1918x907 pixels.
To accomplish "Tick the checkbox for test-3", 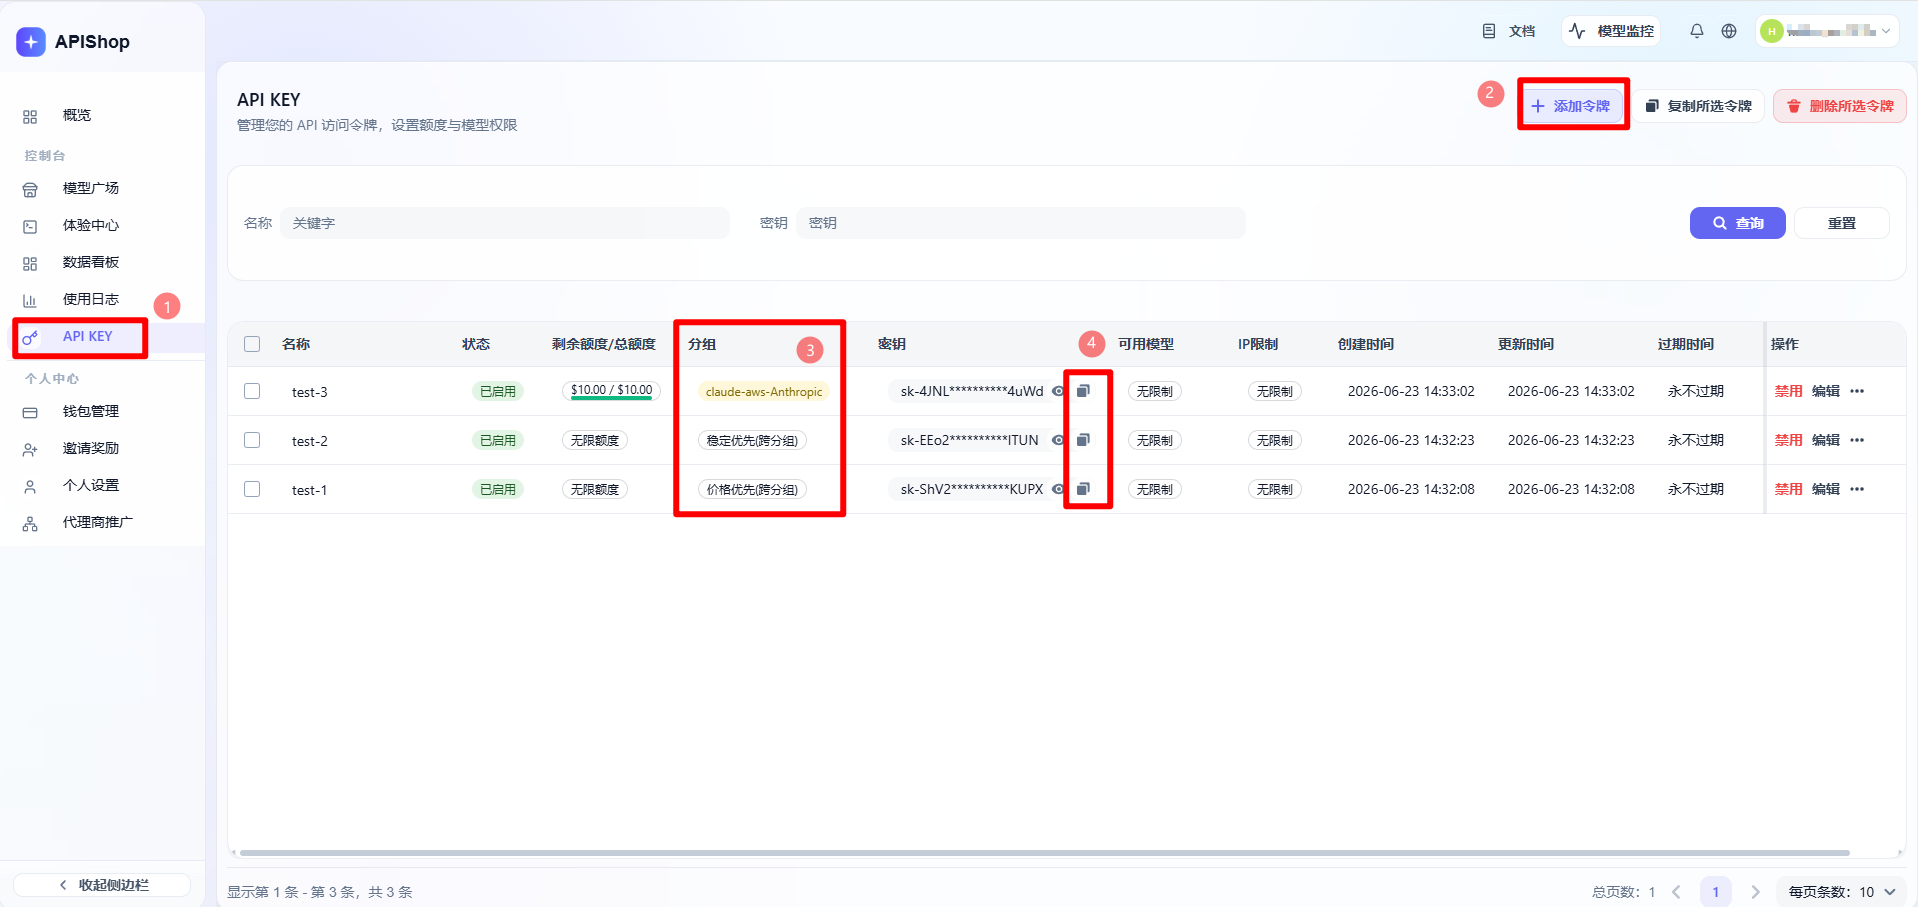I will (252, 391).
